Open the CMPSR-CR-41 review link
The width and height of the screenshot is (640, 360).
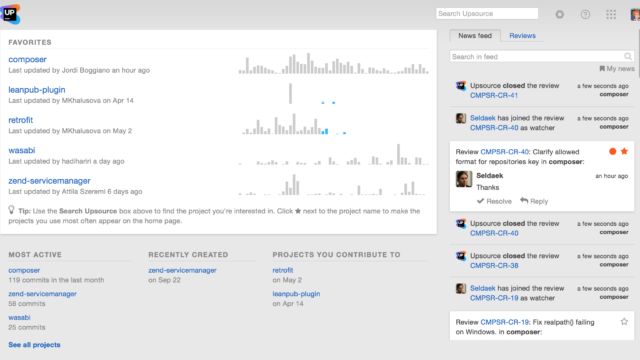click(x=493, y=95)
